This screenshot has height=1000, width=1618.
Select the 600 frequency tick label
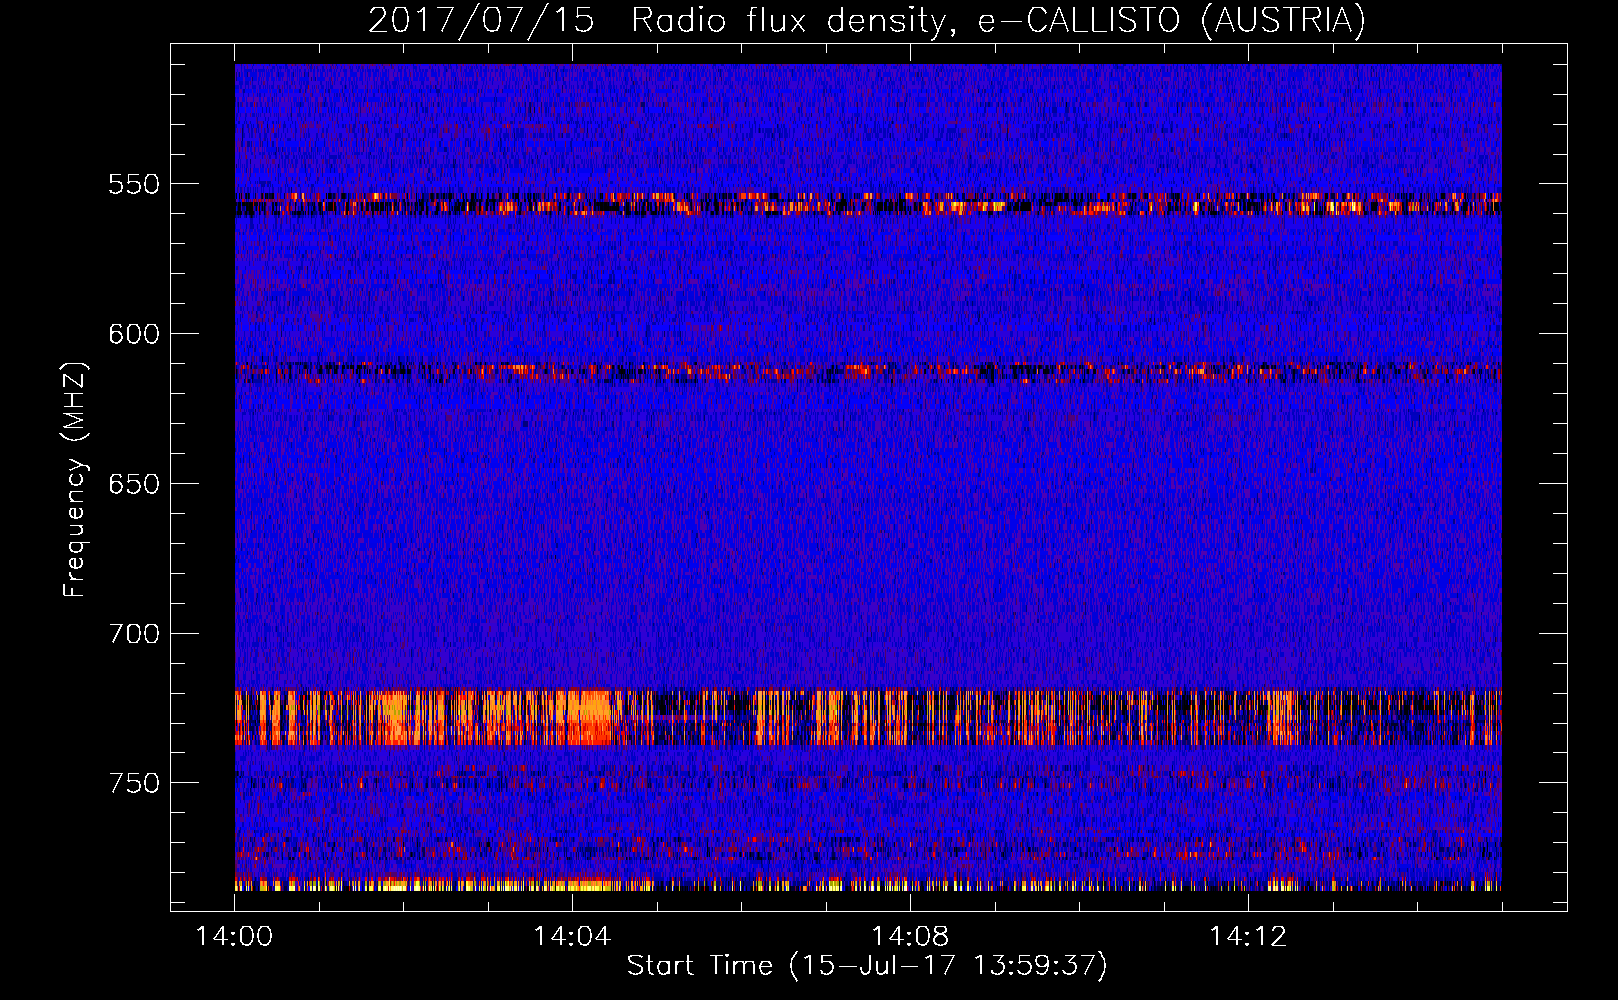[x=134, y=334]
